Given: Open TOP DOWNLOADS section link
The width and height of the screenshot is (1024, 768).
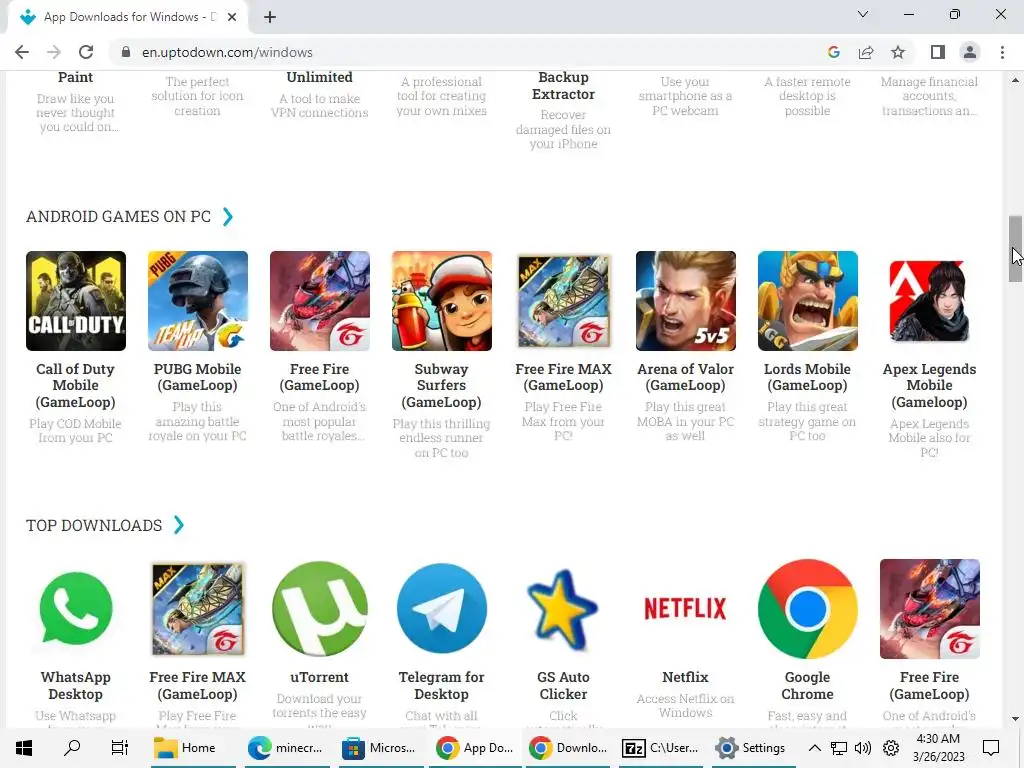Looking at the screenshot, I should click(x=94, y=525).
